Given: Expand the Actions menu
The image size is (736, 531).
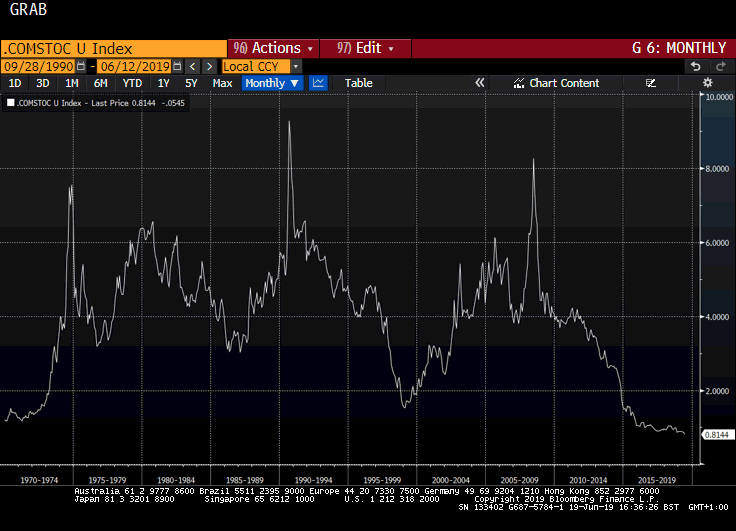Looking at the screenshot, I should click(x=274, y=48).
